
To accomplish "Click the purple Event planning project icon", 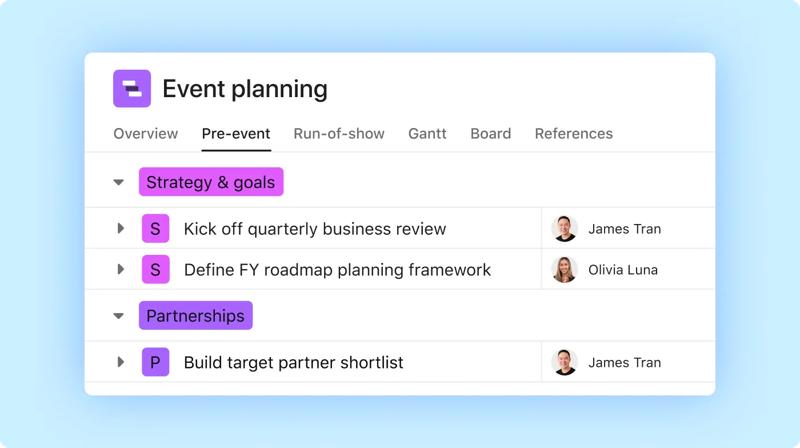I will tap(132, 89).
